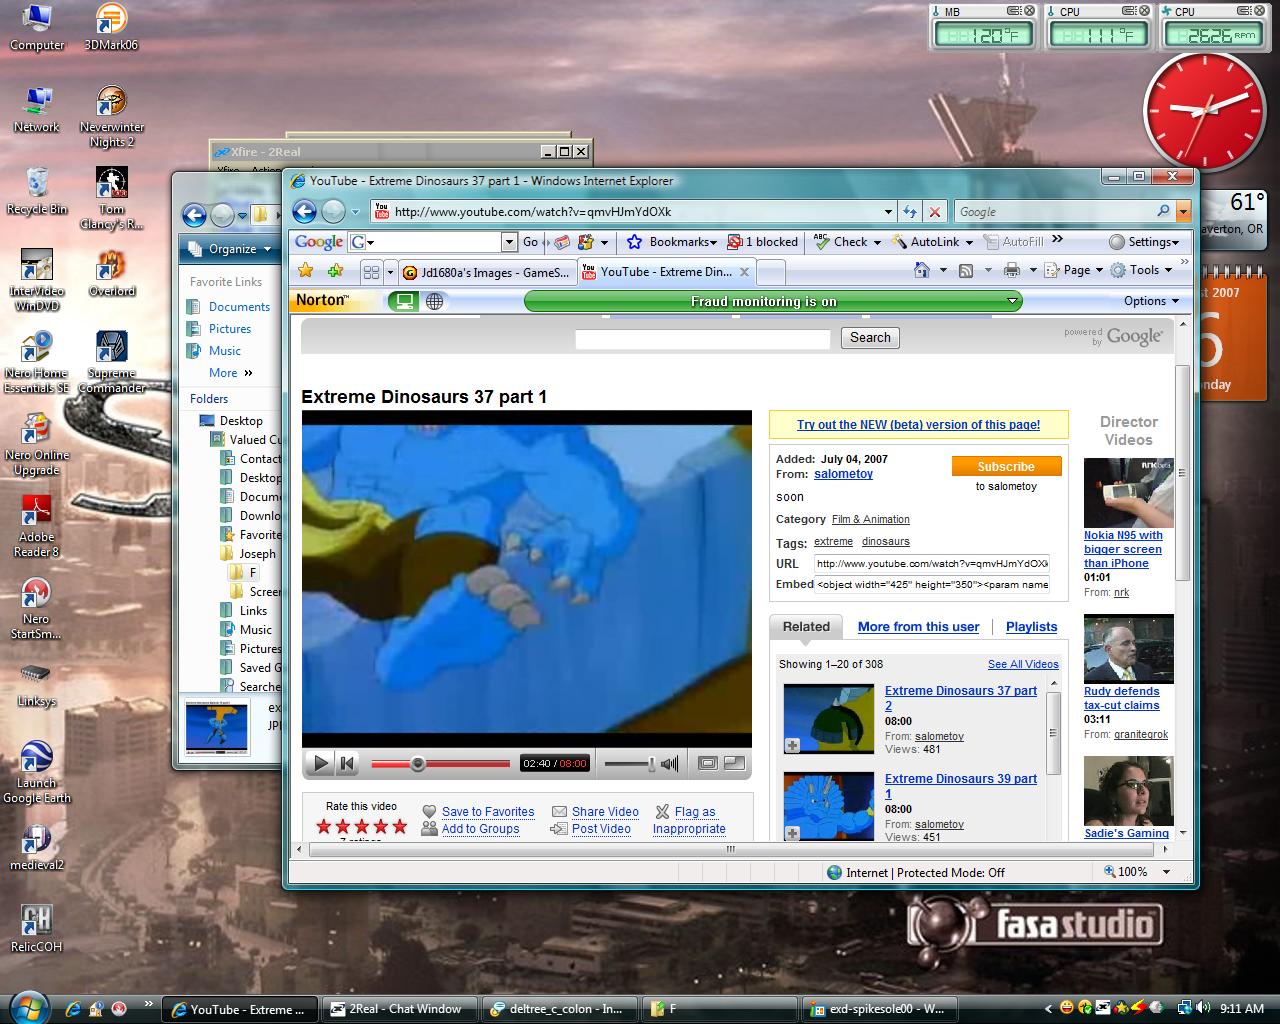
Task: Click the RSS feeds icon
Action: [x=966, y=270]
